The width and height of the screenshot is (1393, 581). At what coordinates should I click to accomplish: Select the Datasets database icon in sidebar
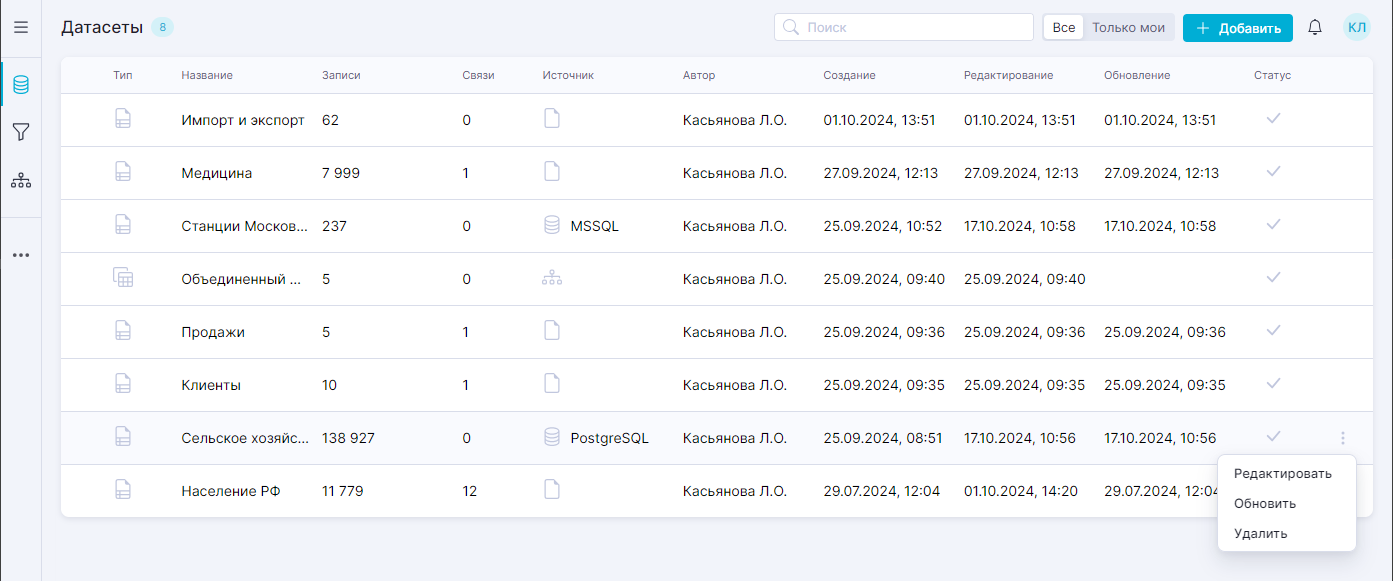[20, 85]
